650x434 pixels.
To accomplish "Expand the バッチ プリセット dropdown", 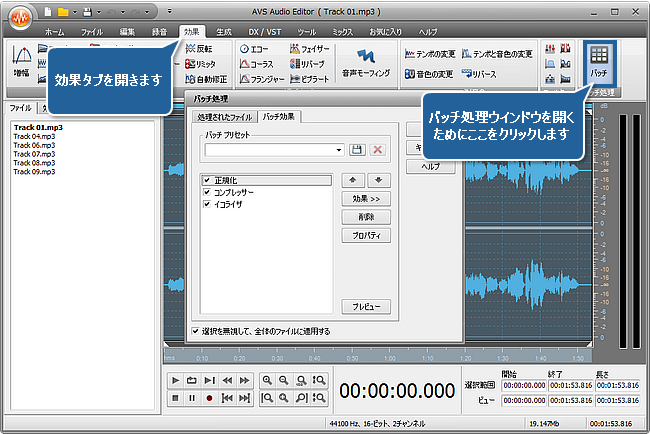I will 339,149.
